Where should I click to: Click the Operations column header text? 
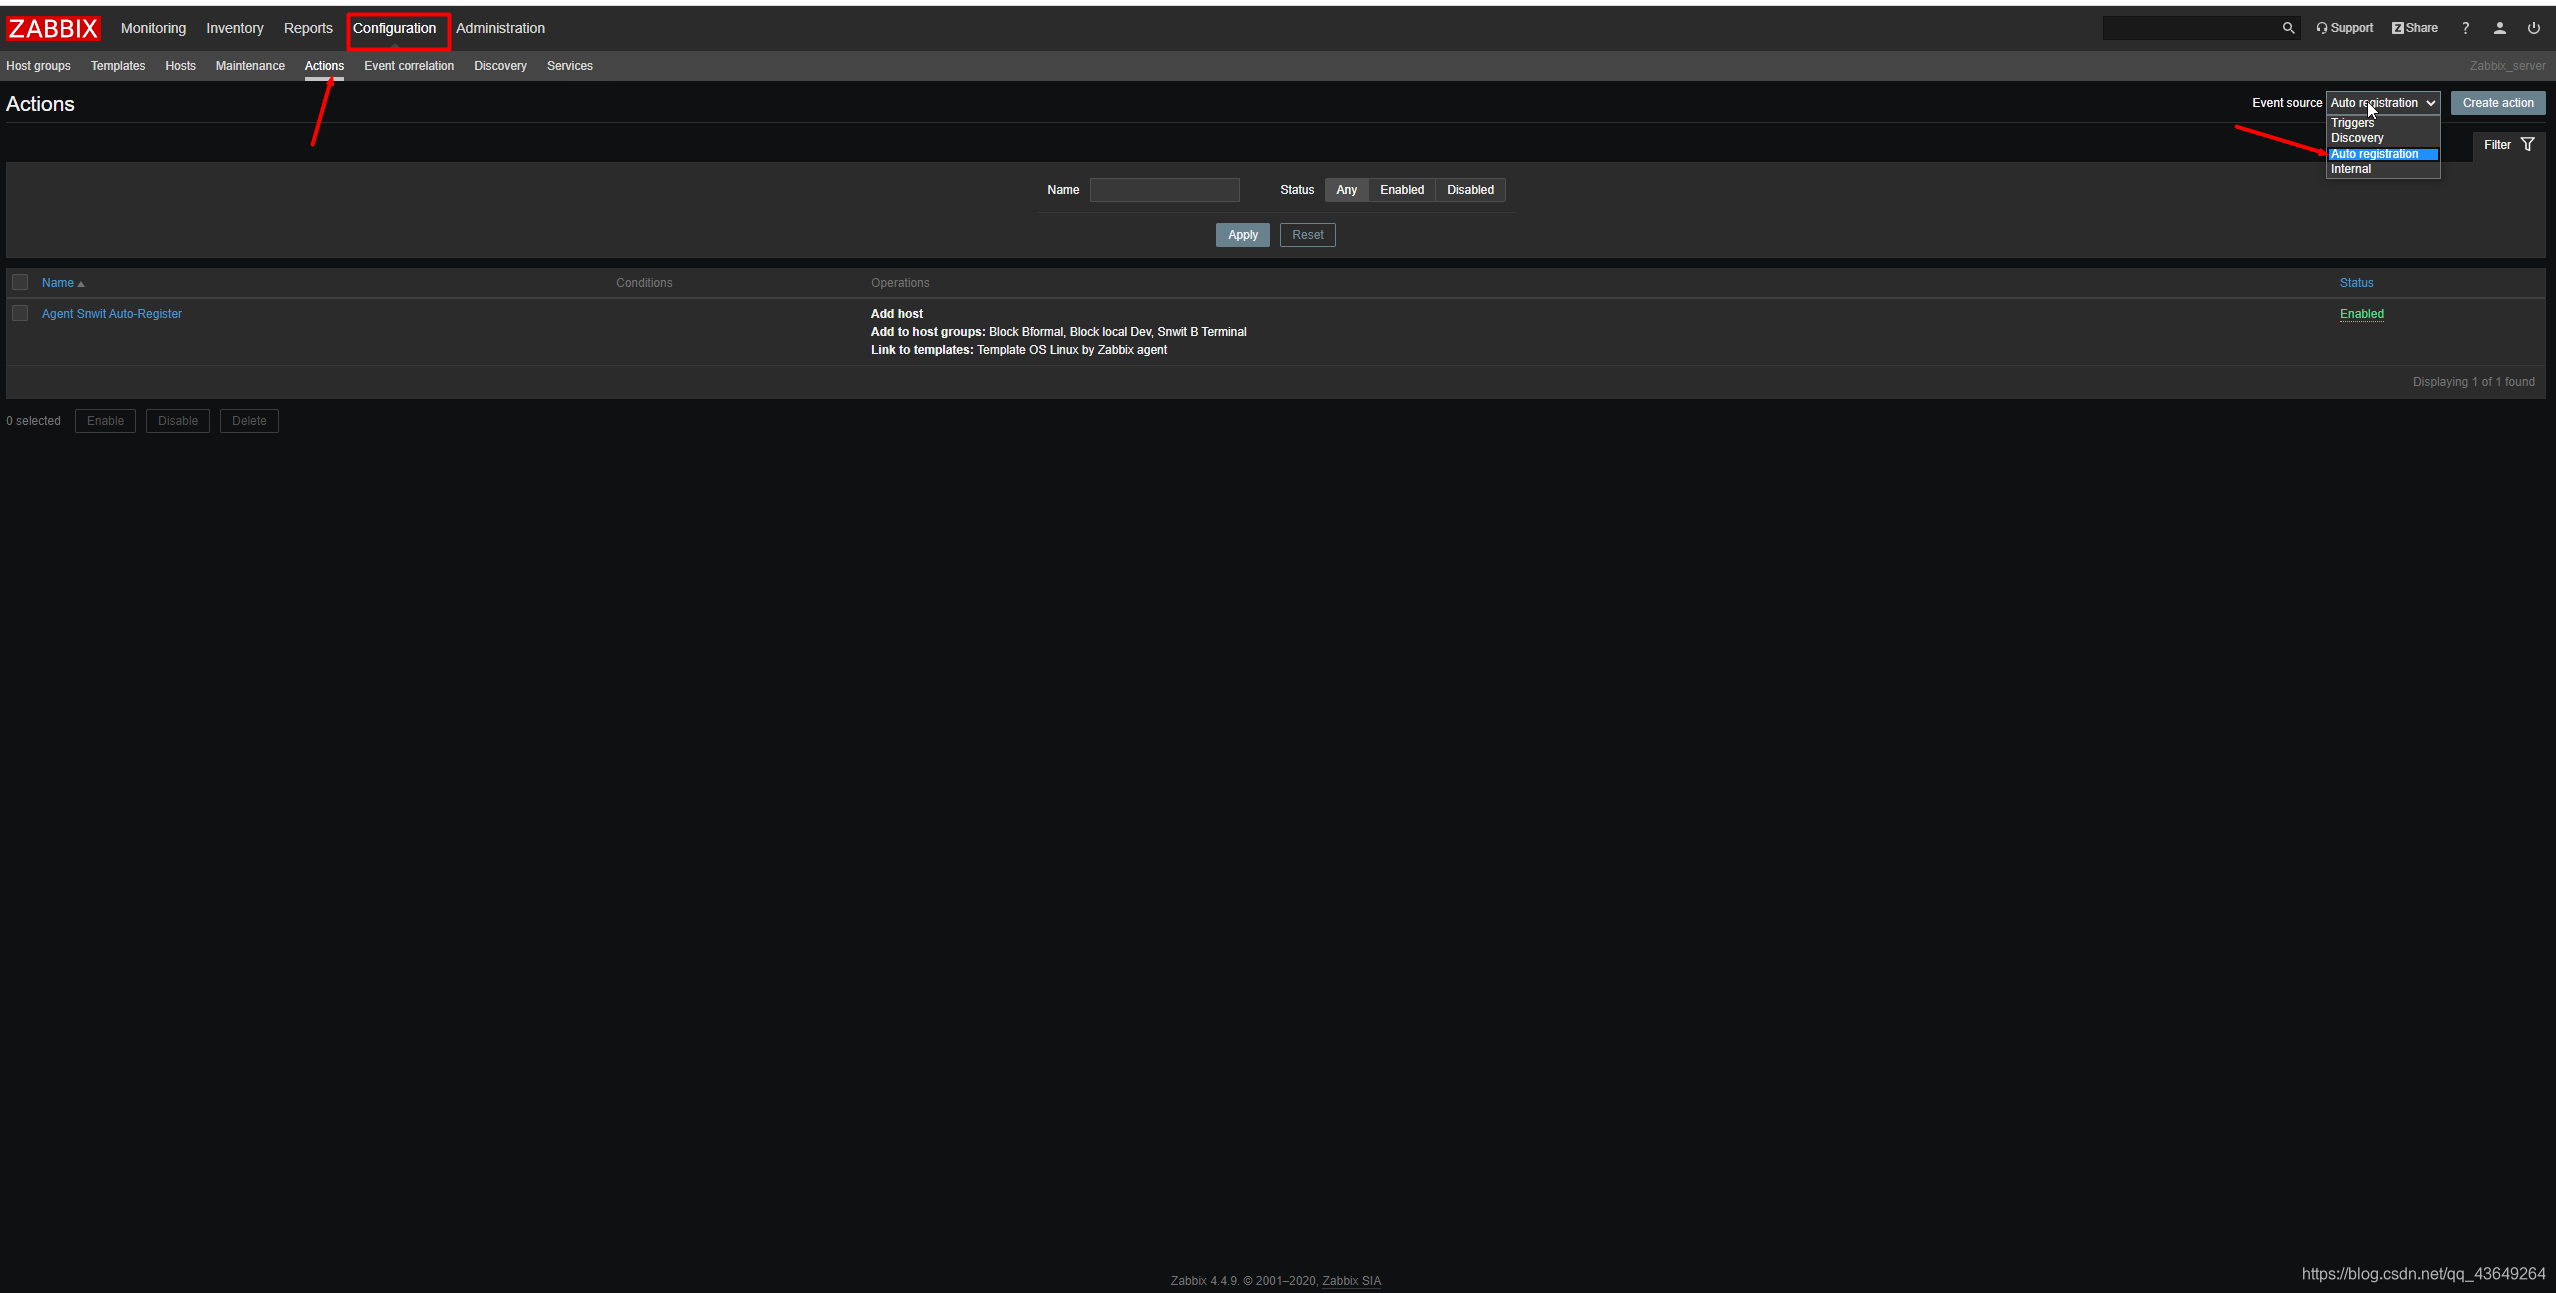point(900,283)
